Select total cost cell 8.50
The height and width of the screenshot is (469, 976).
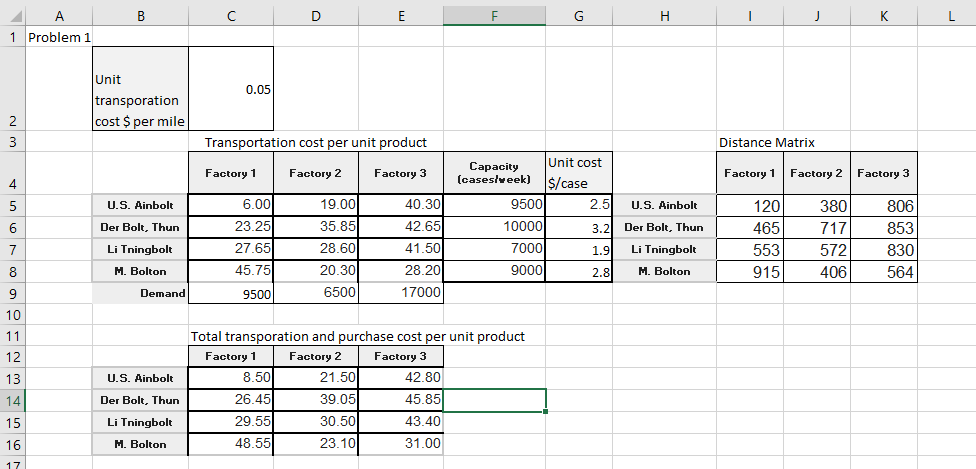click(231, 377)
